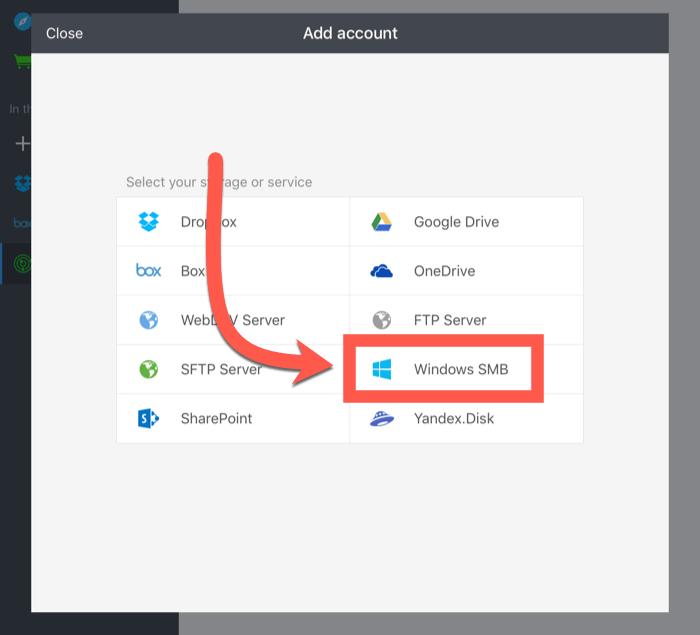Open the compass browser icon in sidebar
The height and width of the screenshot is (635, 700).
click(x=22, y=21)
